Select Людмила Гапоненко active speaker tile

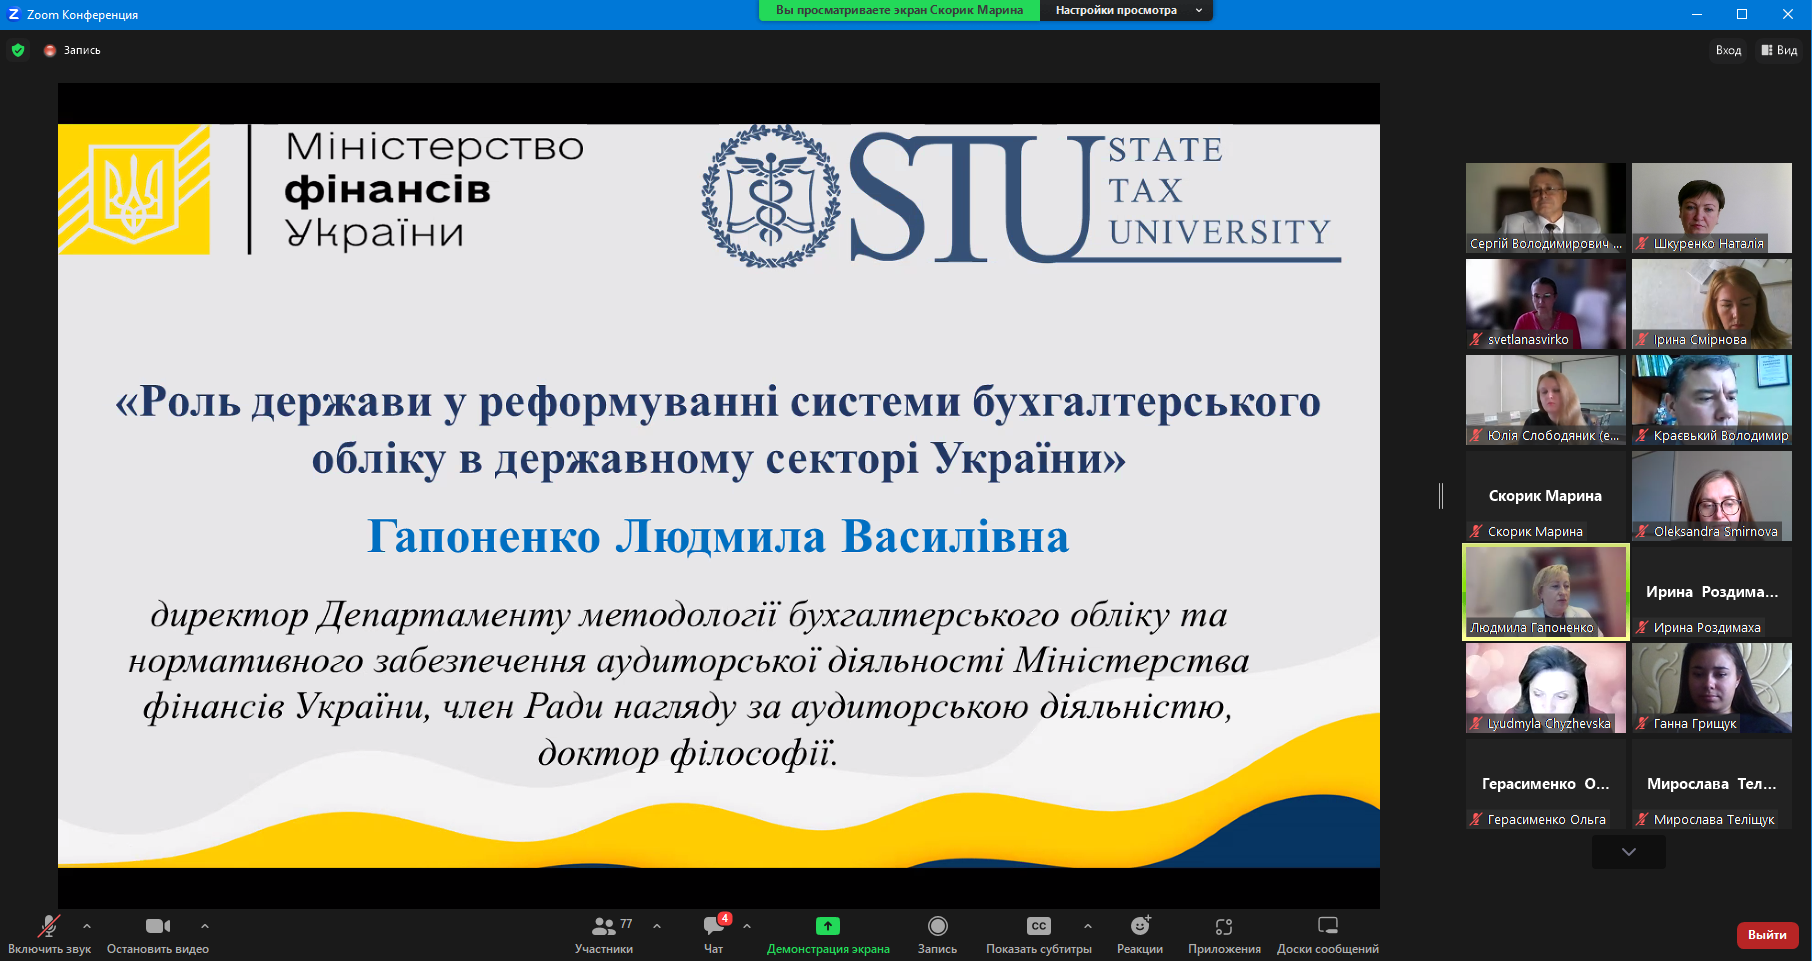click(1546, 592)
